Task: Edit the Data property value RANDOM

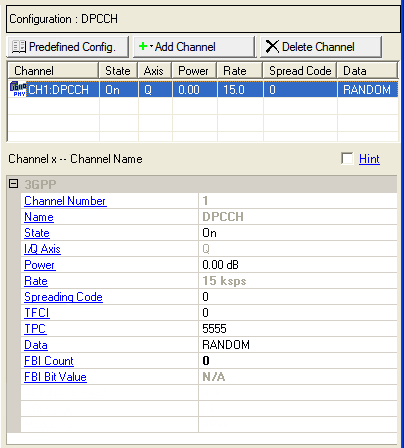Action: point(298,345)
